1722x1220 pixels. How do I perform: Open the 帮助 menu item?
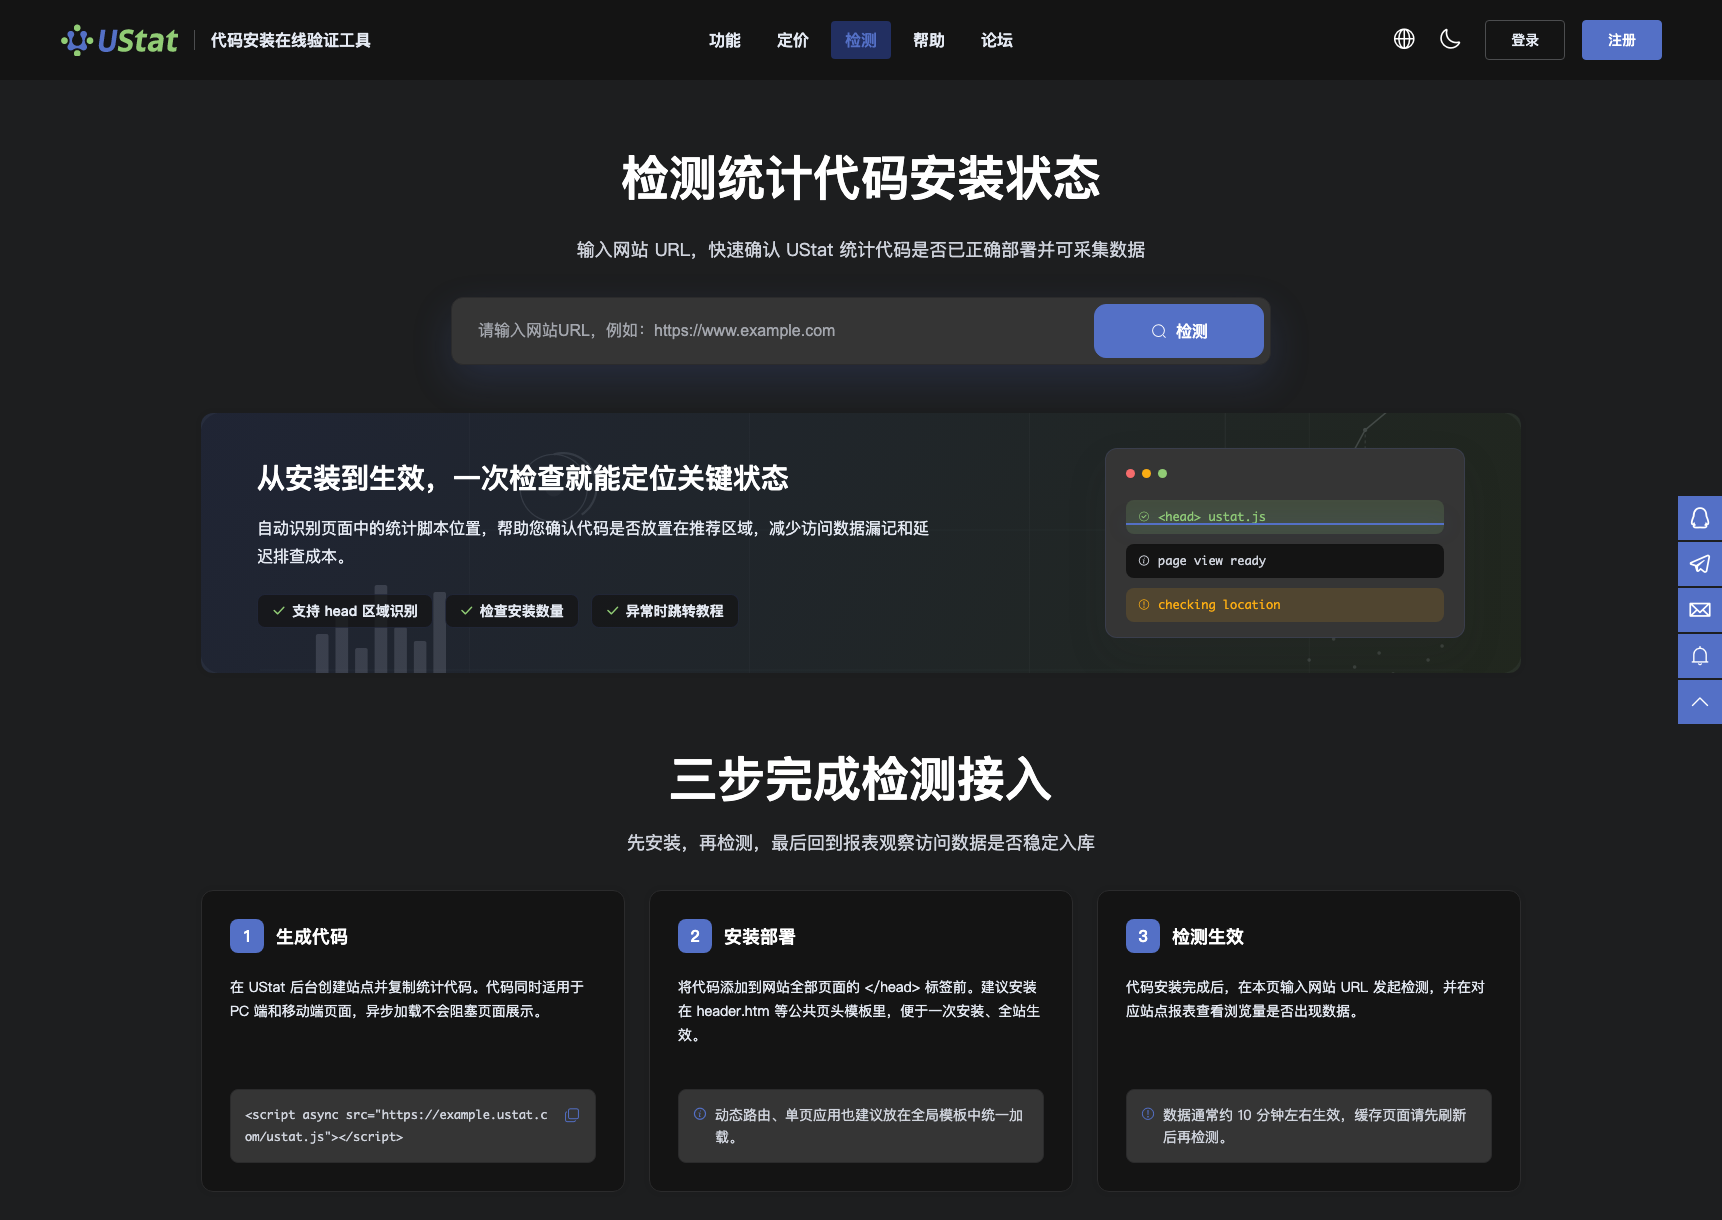coord(928,40)
